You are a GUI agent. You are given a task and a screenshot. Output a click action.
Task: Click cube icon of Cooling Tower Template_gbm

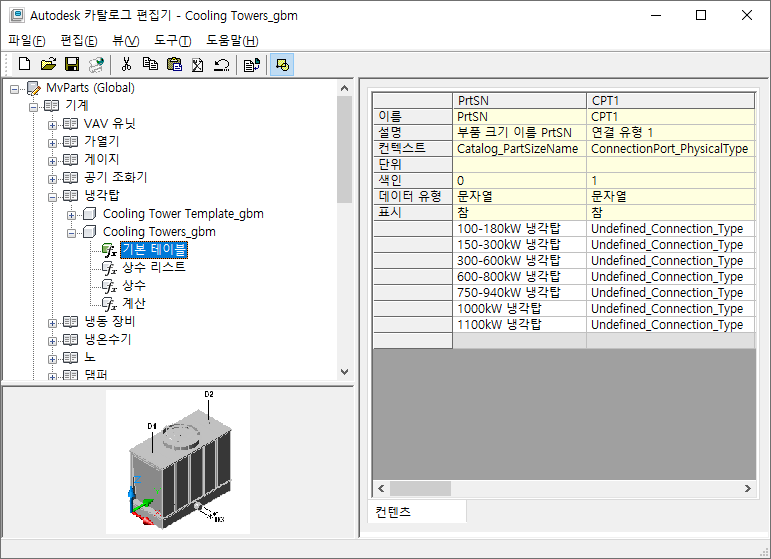pos(89,214)
